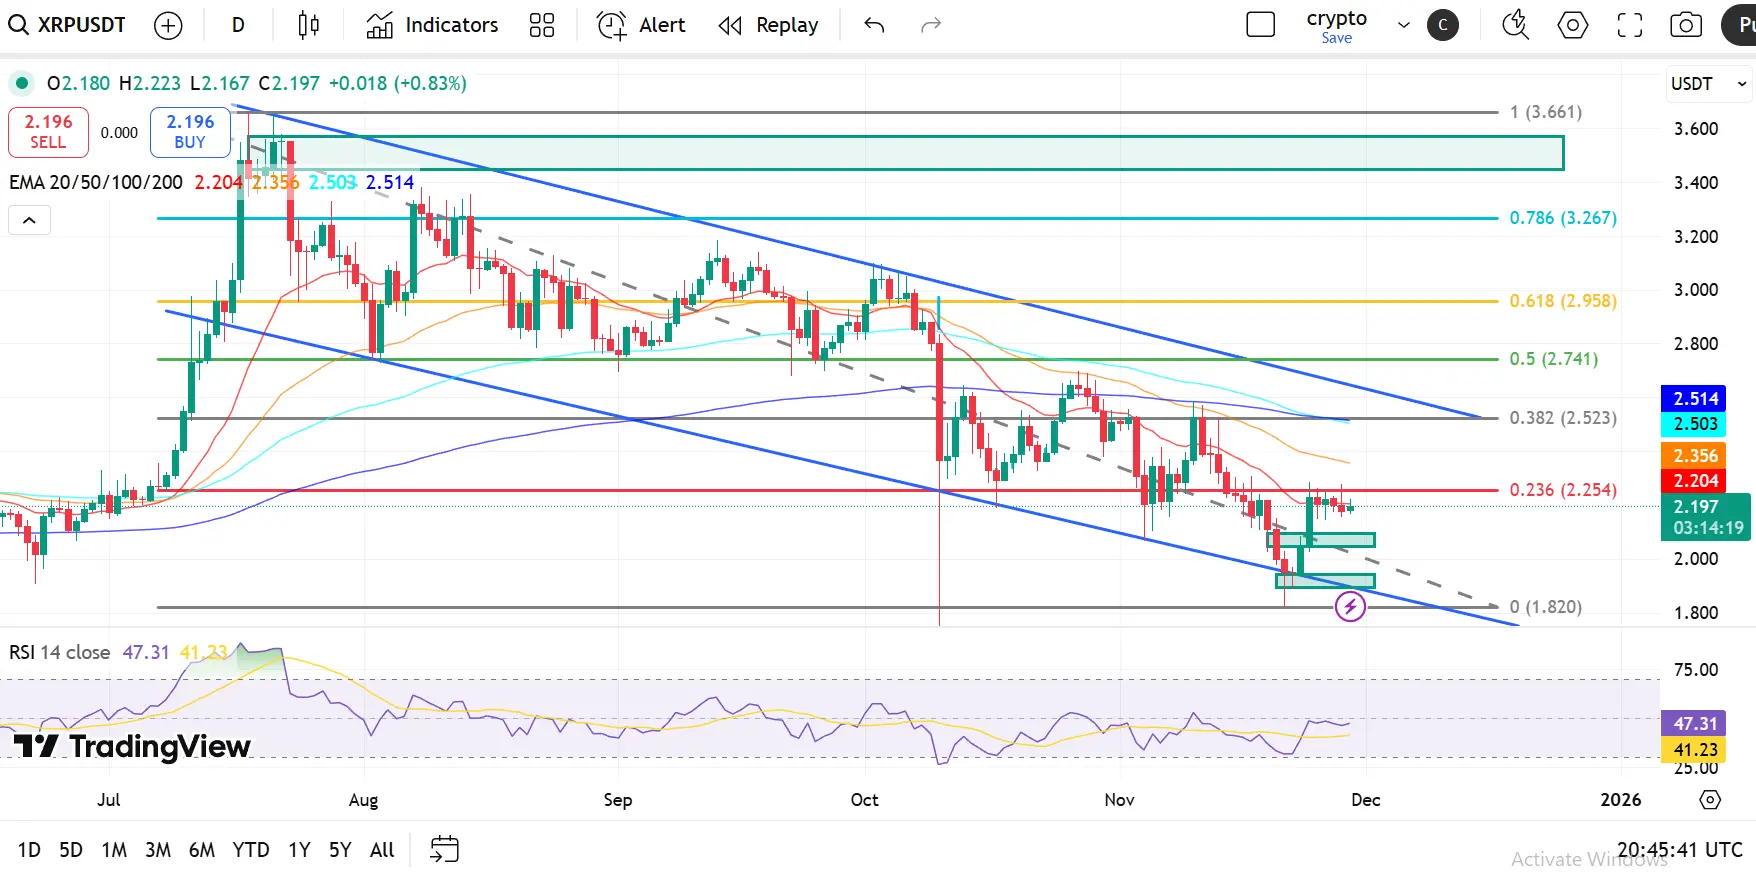
Task: Select the 0.236 (2.254) Fibonacci level label
Action: point(1563,490)
